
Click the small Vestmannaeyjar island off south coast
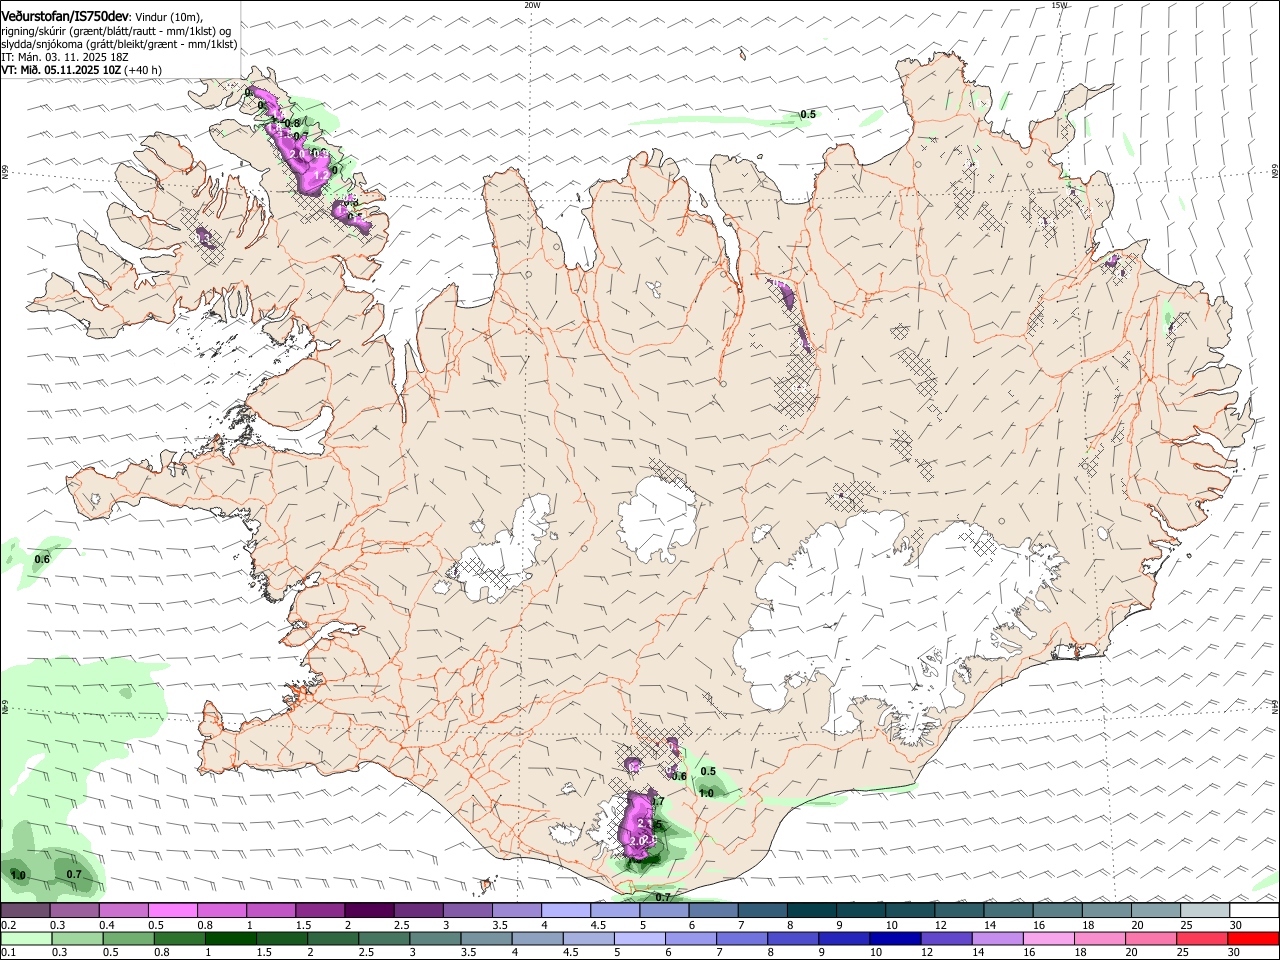pyautogui.click(x=490, y=884)
